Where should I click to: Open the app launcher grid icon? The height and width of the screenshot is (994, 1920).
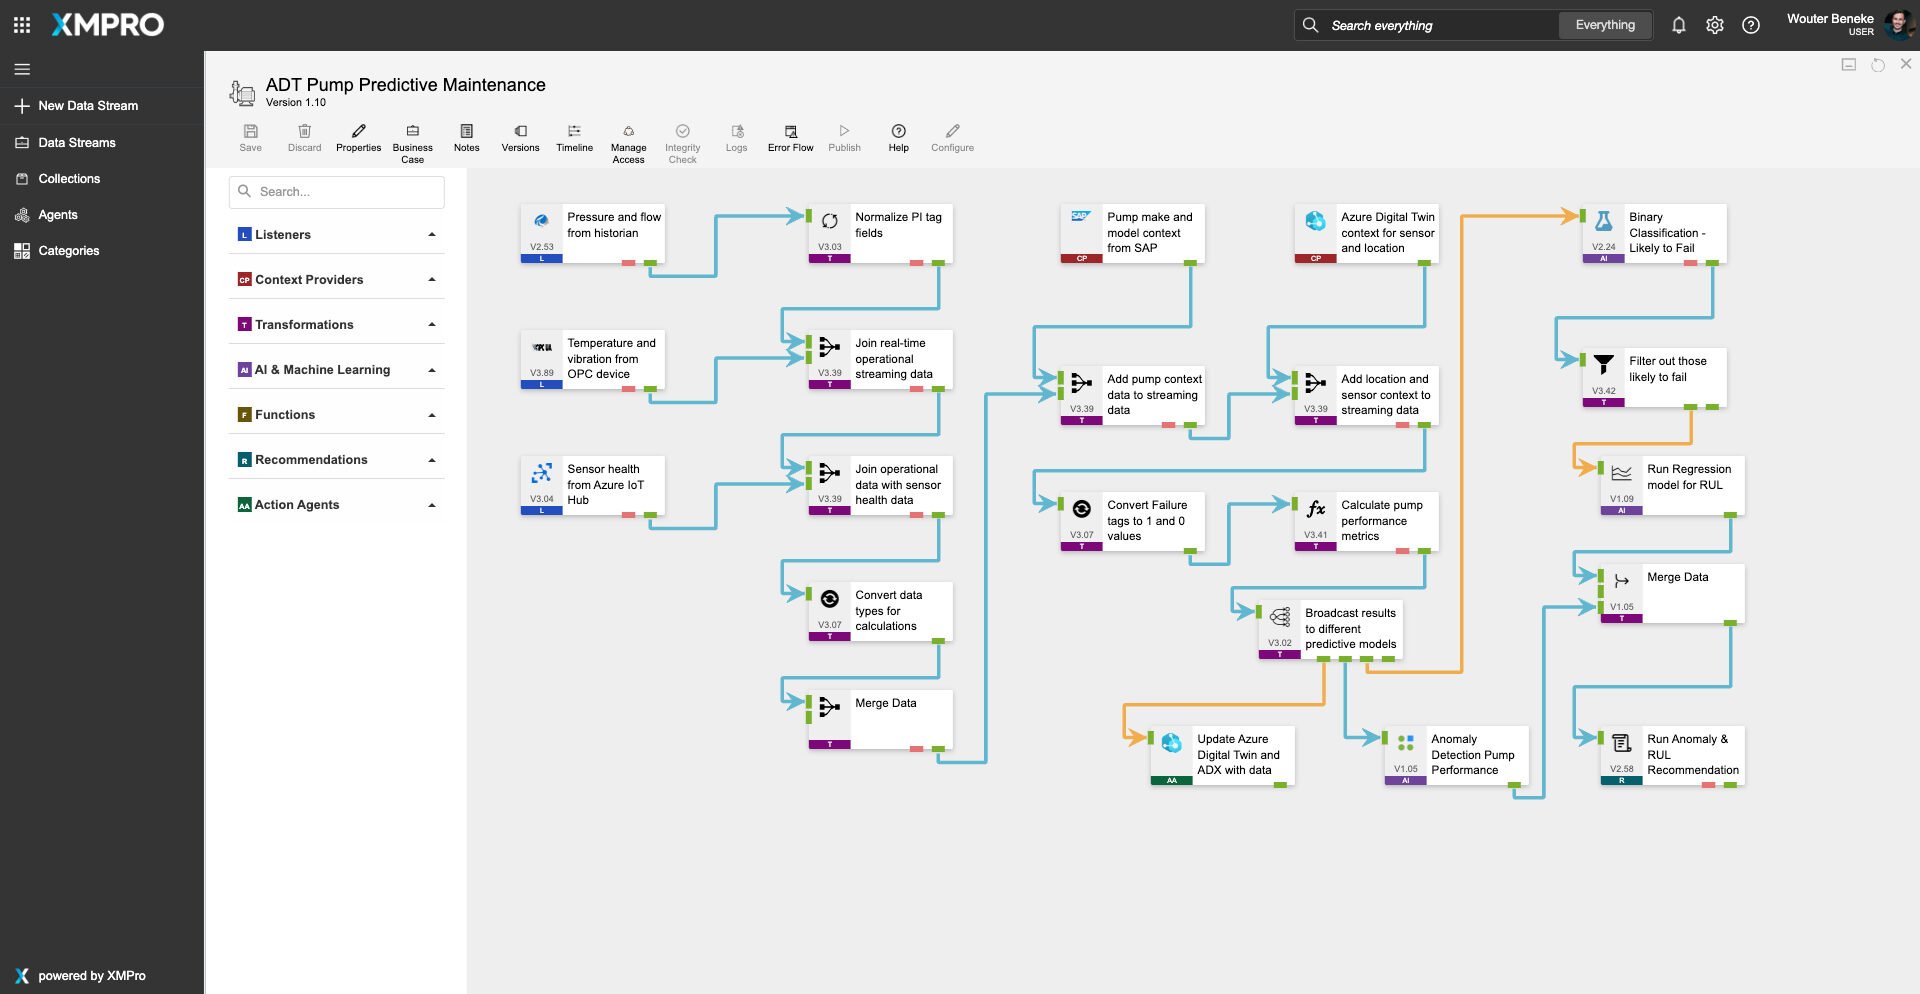pos(22,25)
